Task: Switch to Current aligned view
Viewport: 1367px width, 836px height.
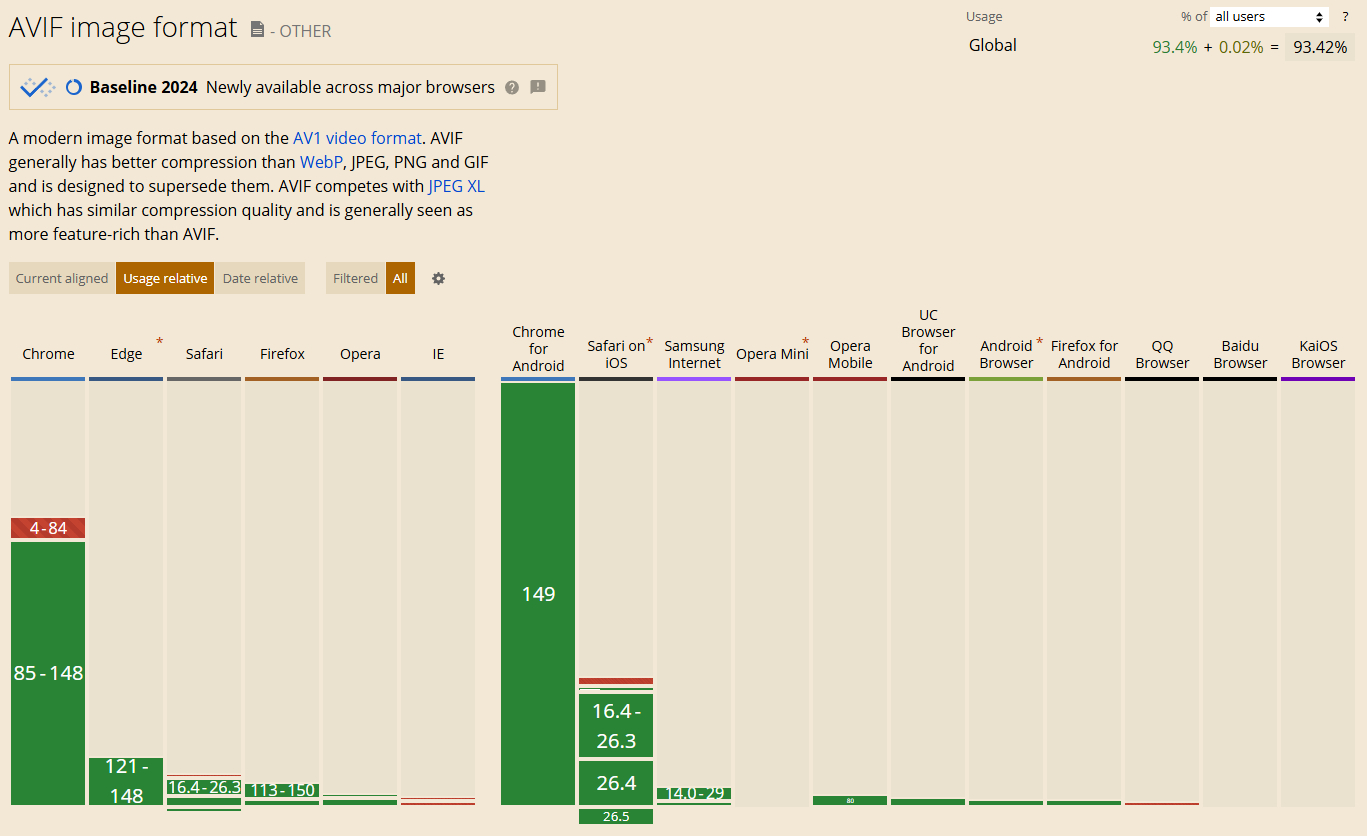Action: click(x=62, y=278)
